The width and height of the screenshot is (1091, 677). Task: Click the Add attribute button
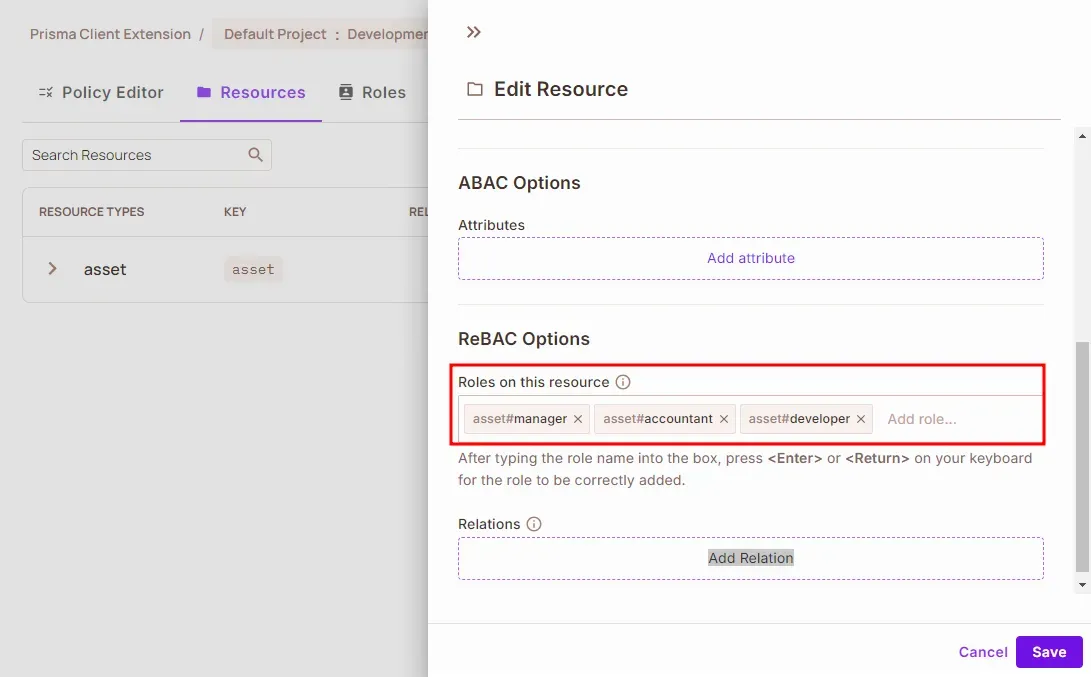(750, 258)
